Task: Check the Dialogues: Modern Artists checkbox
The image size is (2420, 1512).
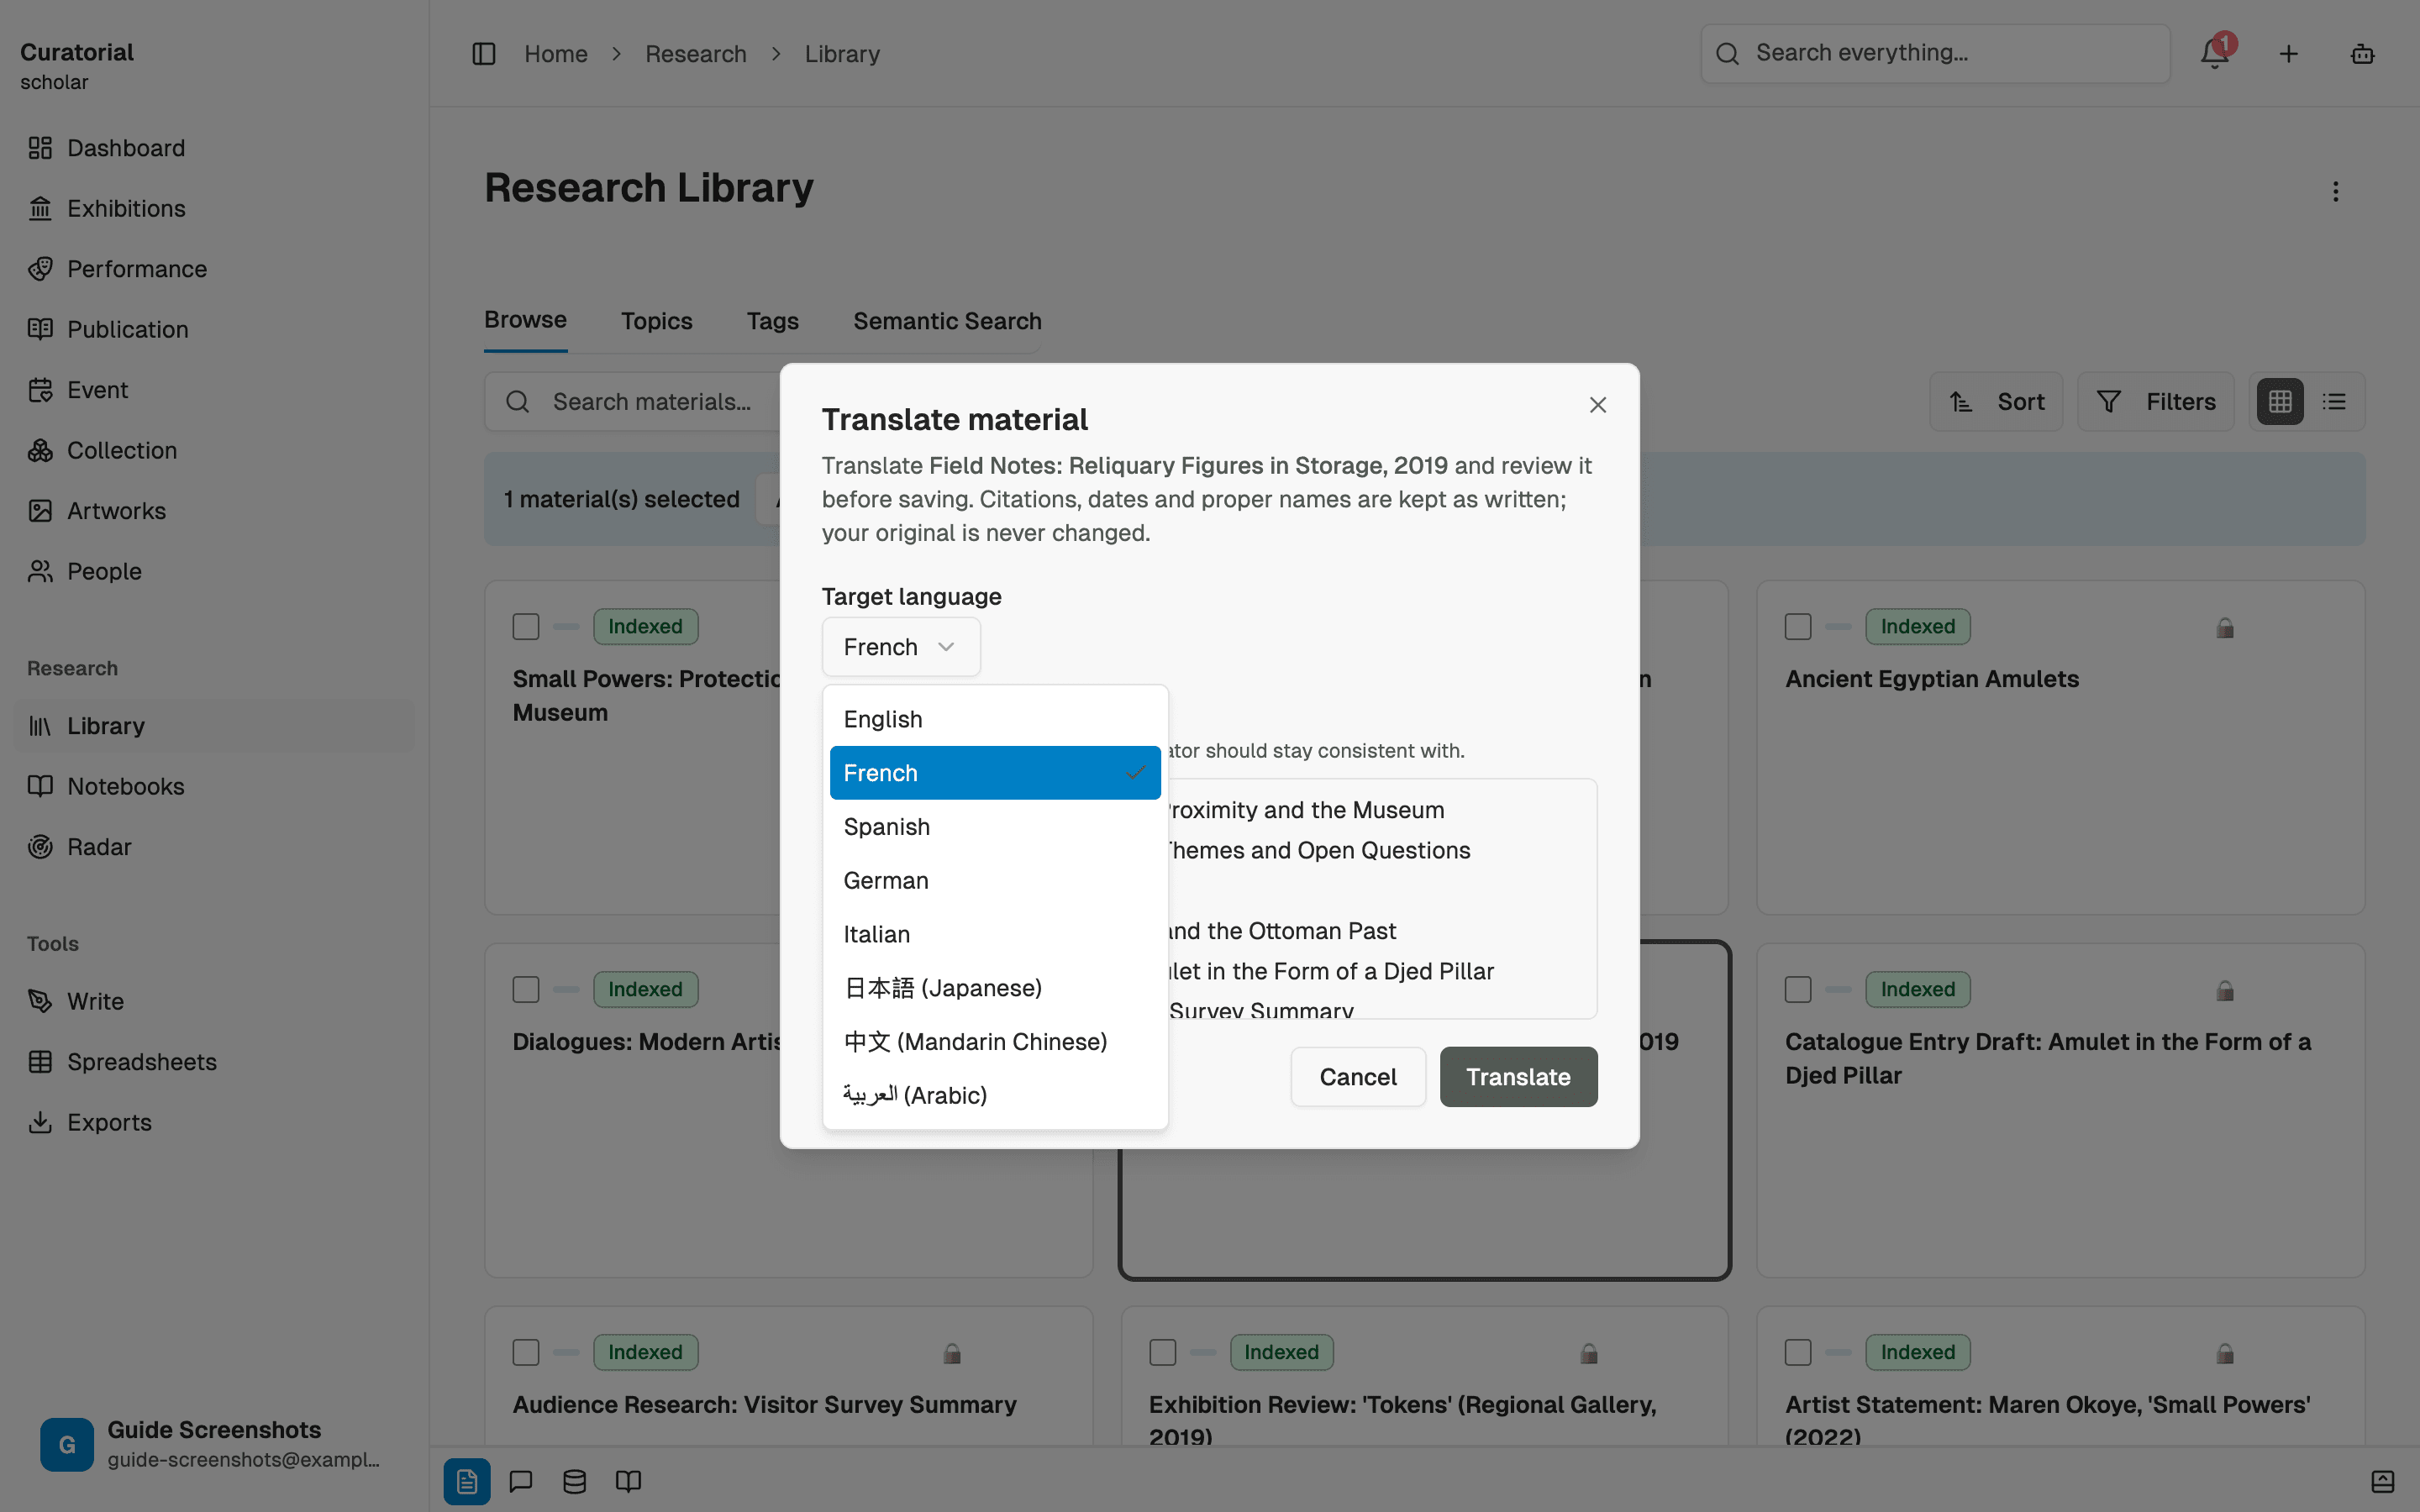Action: [526, 990]
